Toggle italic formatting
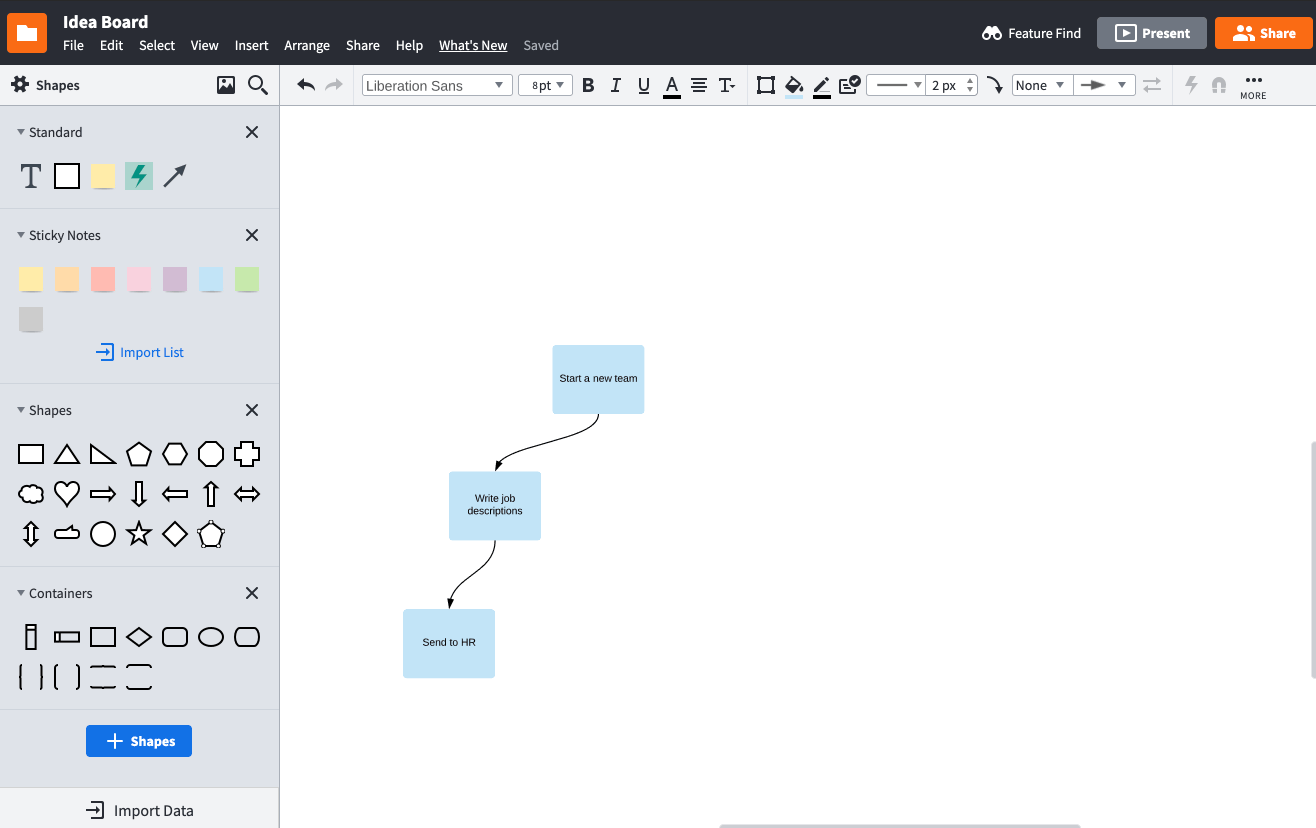 [616, 85]
